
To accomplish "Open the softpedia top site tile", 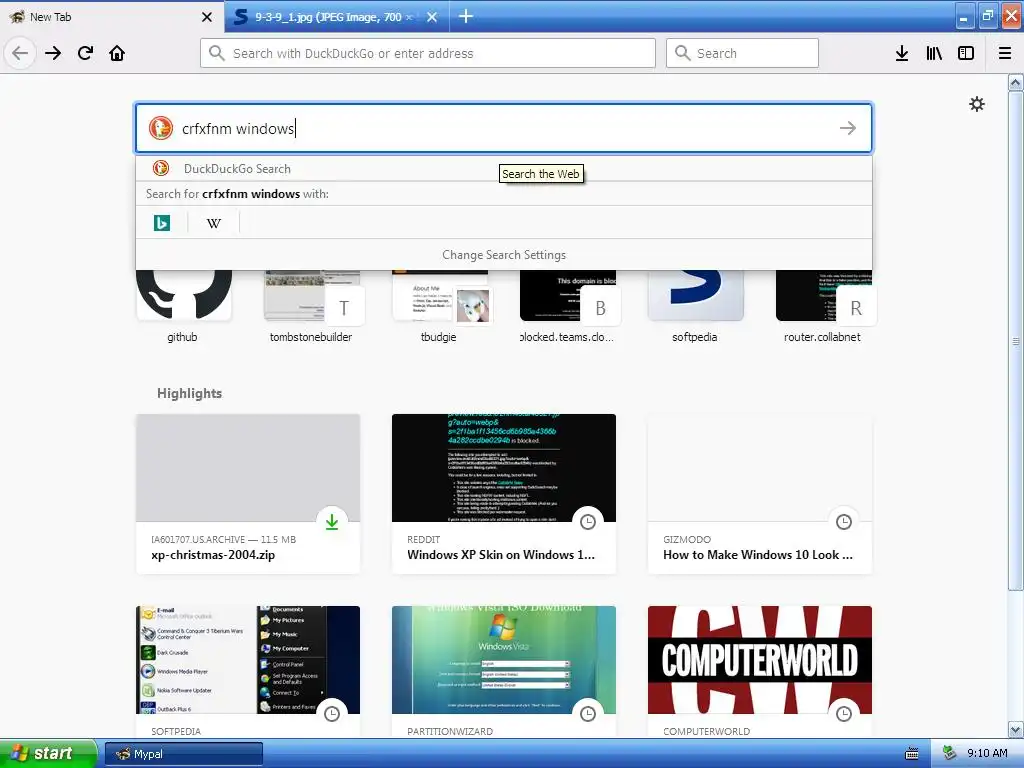I will 695,307.
